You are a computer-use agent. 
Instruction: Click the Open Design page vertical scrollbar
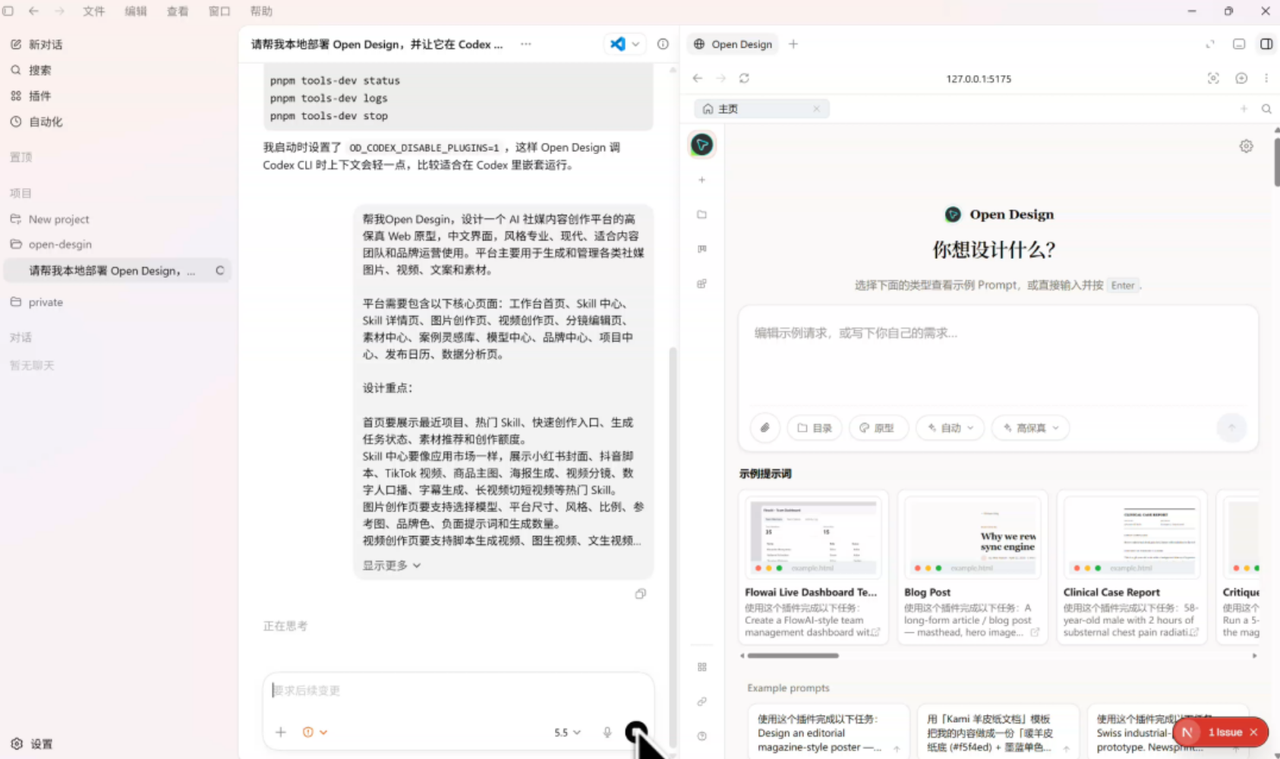tap(1276, 160)
